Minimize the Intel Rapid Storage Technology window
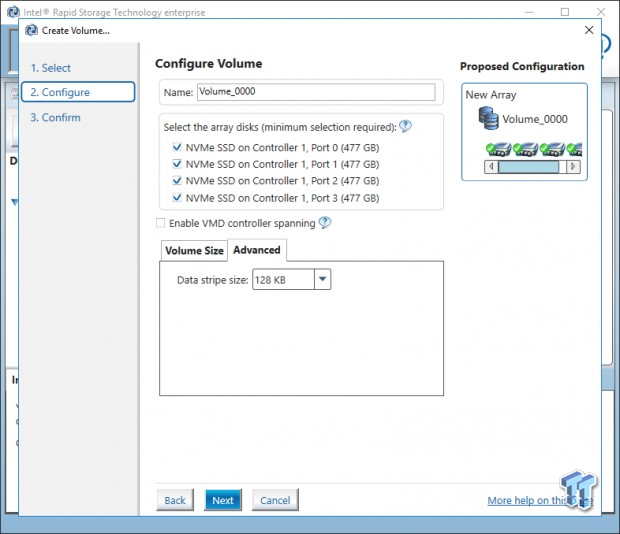 click(x=529, y=12)
